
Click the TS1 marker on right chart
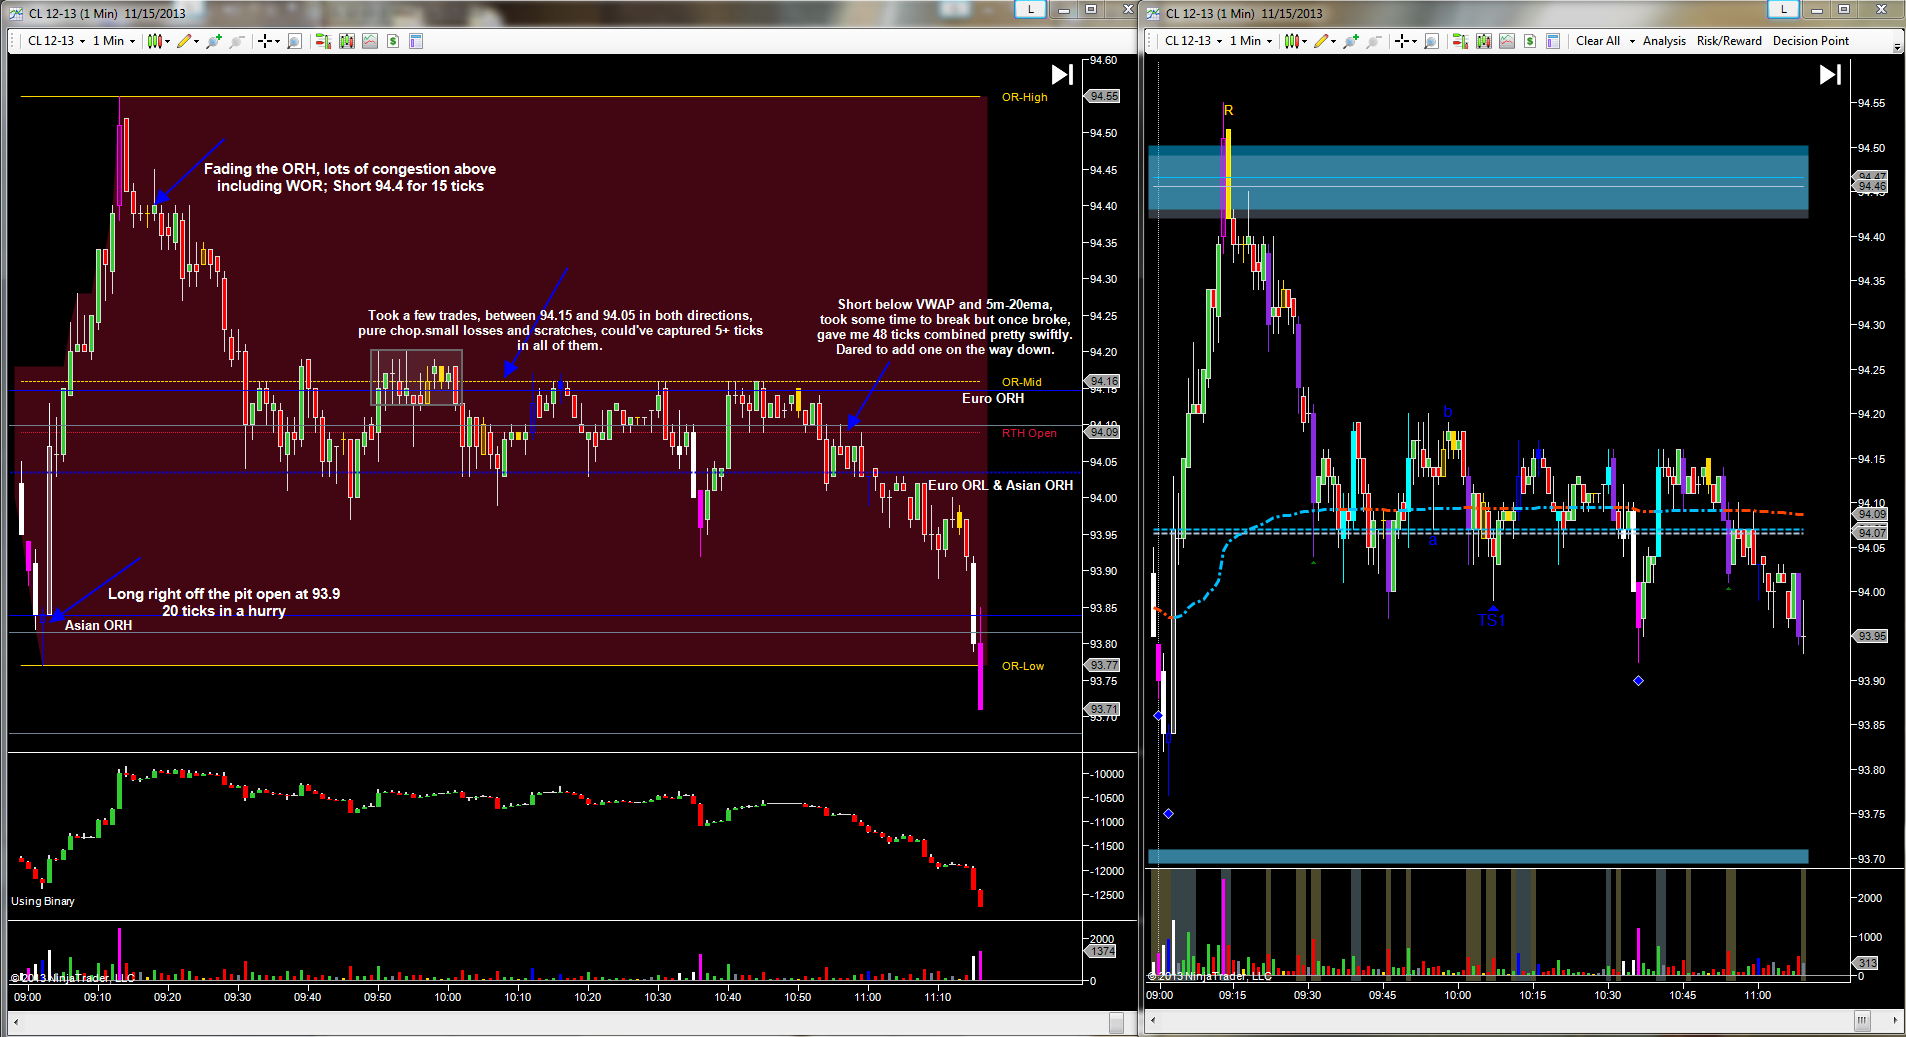1491,620
